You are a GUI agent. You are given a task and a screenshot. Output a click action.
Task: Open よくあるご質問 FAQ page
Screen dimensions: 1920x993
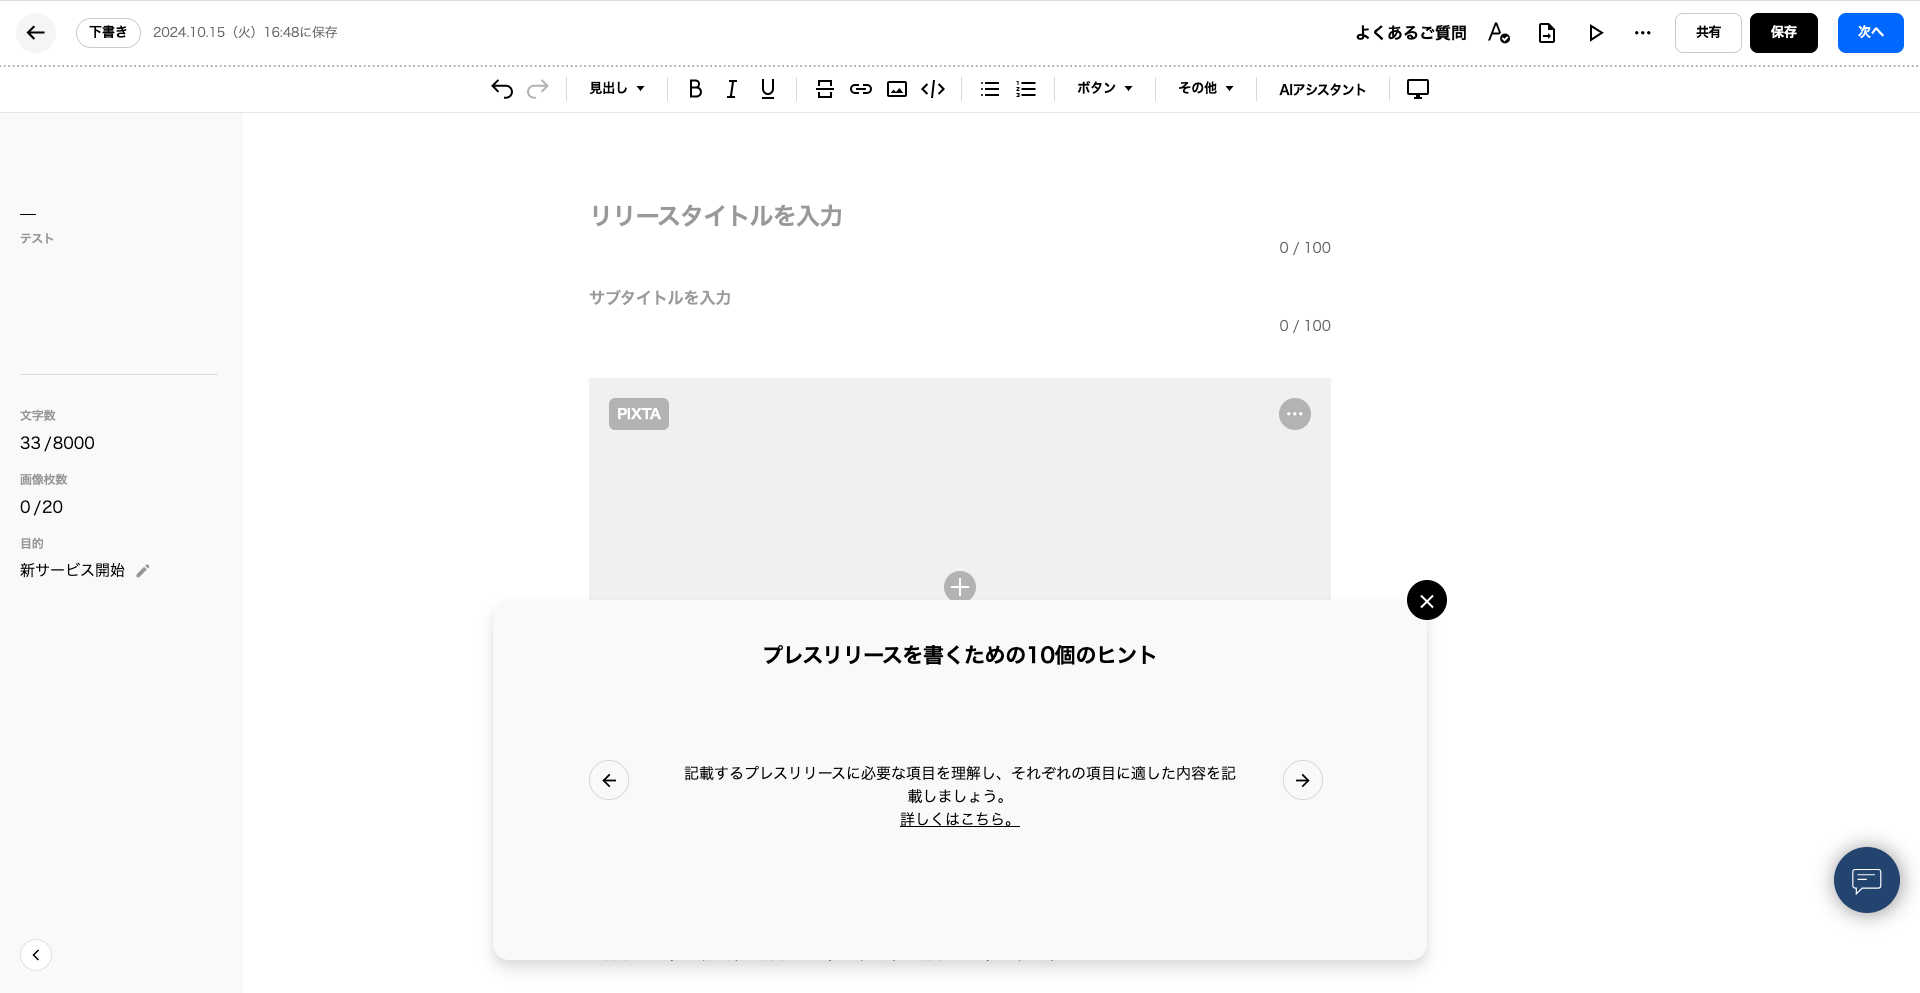[x=1410, y=33]
